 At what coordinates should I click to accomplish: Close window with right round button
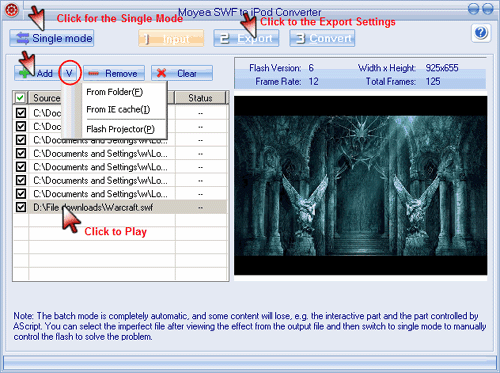click(488, 9)
